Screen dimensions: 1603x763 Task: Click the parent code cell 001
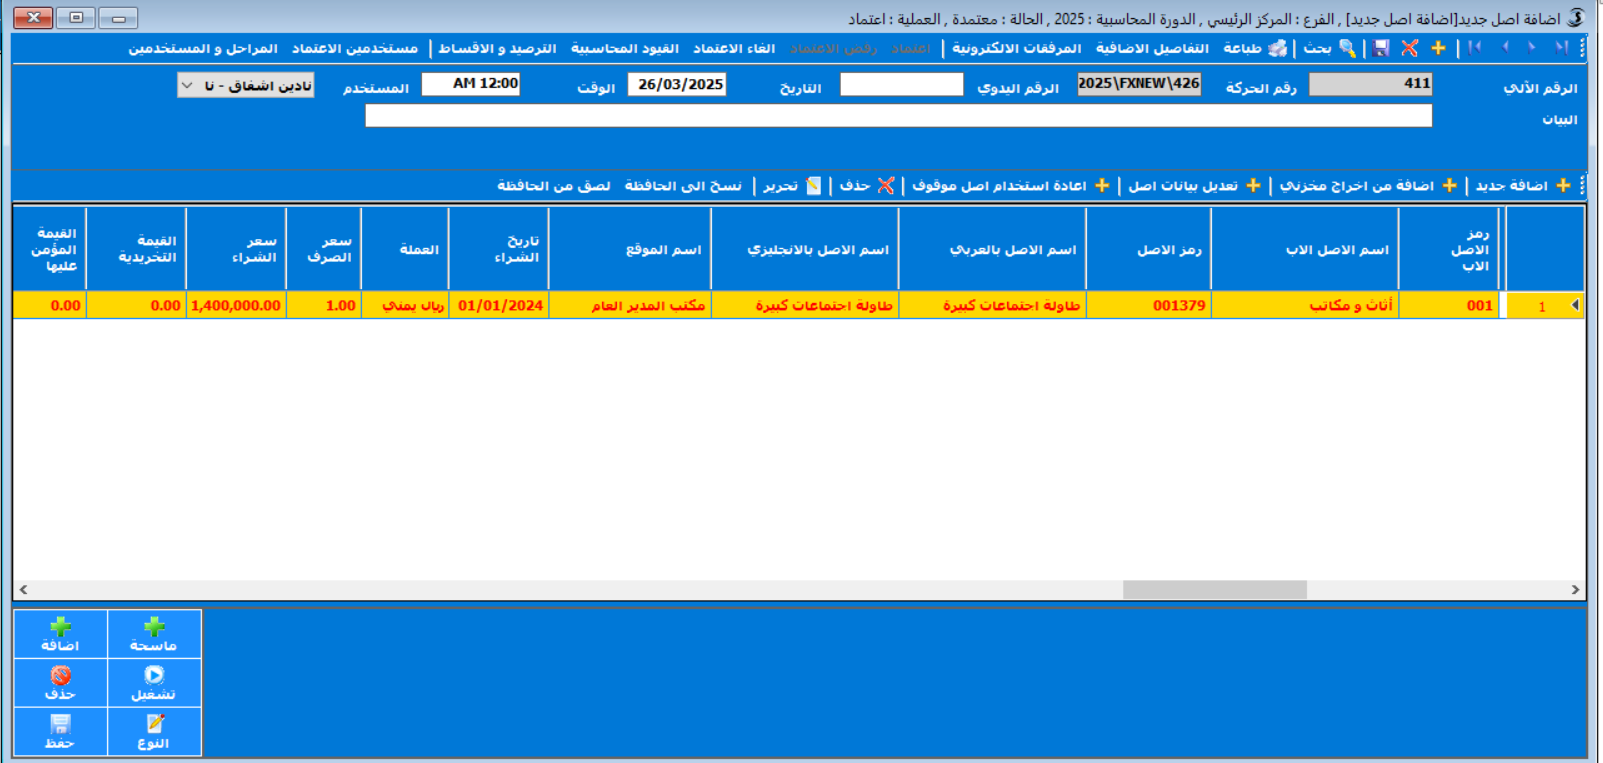(1449, 305)
